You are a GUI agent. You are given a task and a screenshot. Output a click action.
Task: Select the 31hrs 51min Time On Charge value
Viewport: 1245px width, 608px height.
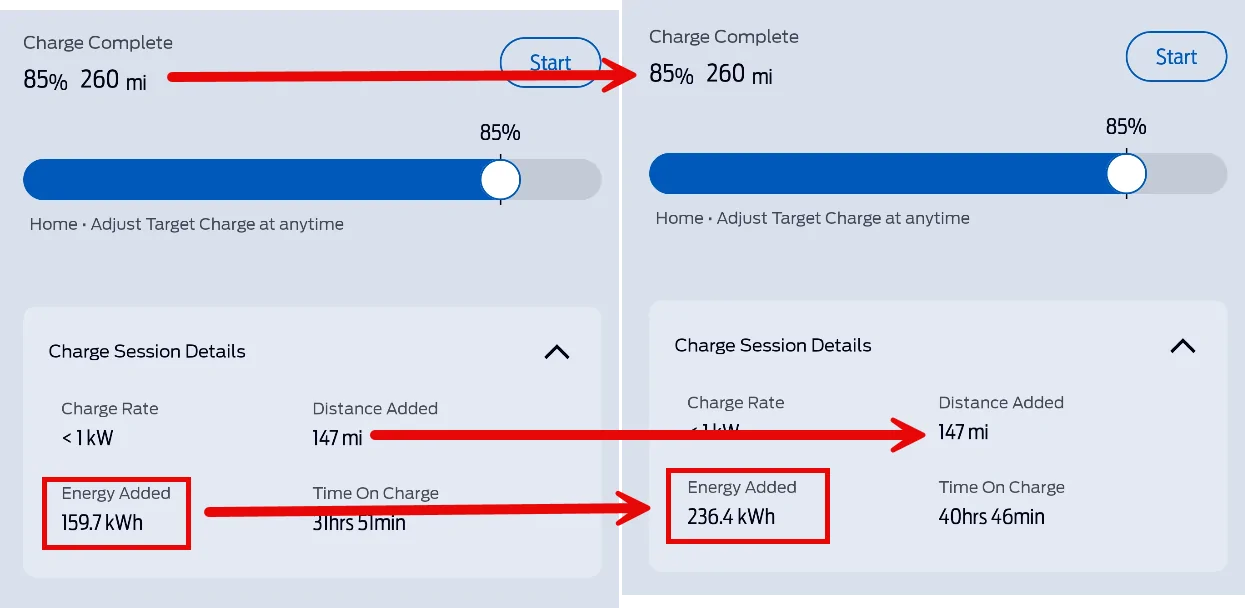[359, 522]
